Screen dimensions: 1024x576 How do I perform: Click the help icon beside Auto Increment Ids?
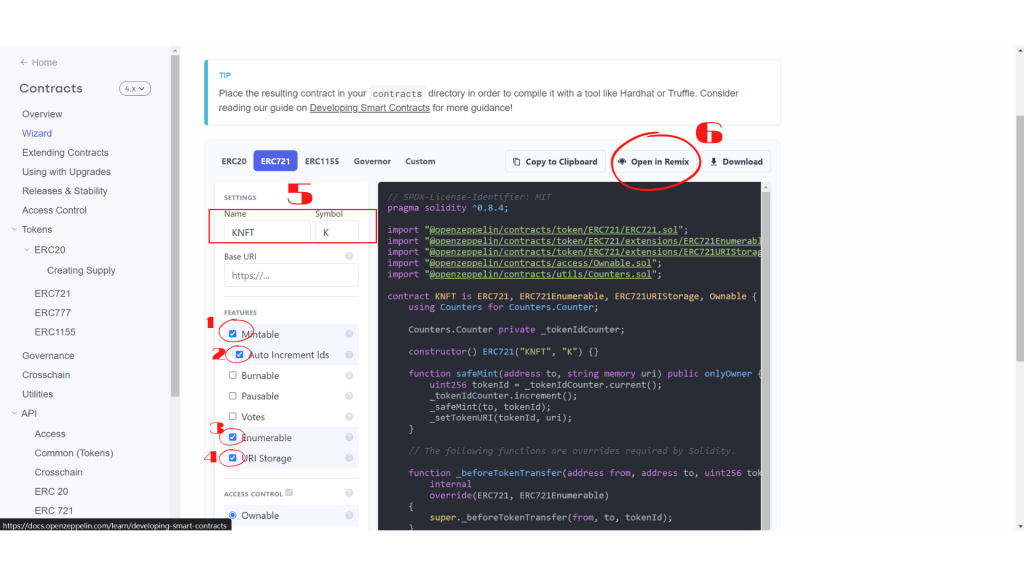349,355
